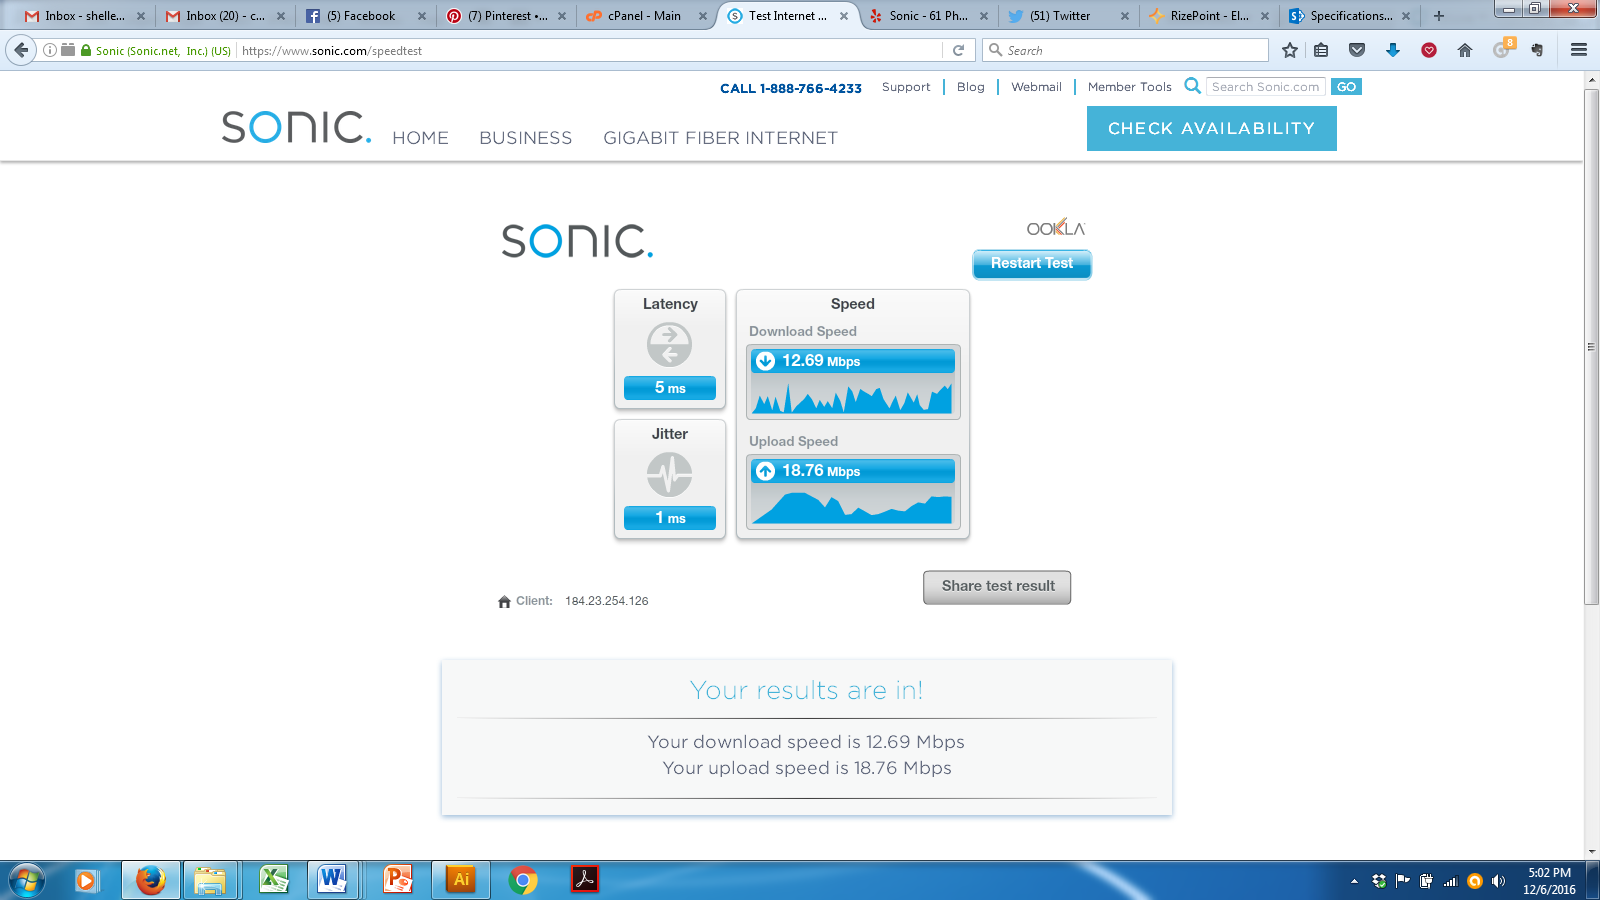This screenshot has height=900, width=1600.
Task: Click the download arrow icon beside 12.69 Mbps
Action: [x=765, y=361]
